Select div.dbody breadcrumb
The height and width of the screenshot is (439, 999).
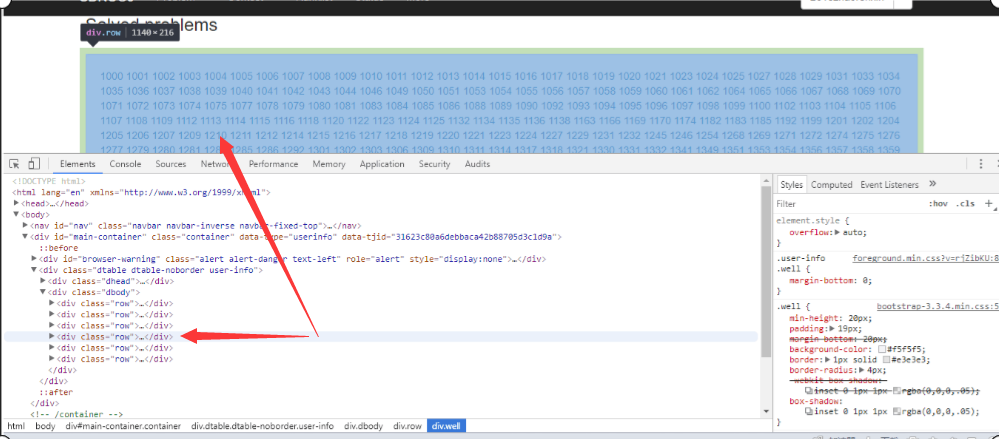point(363,426)
